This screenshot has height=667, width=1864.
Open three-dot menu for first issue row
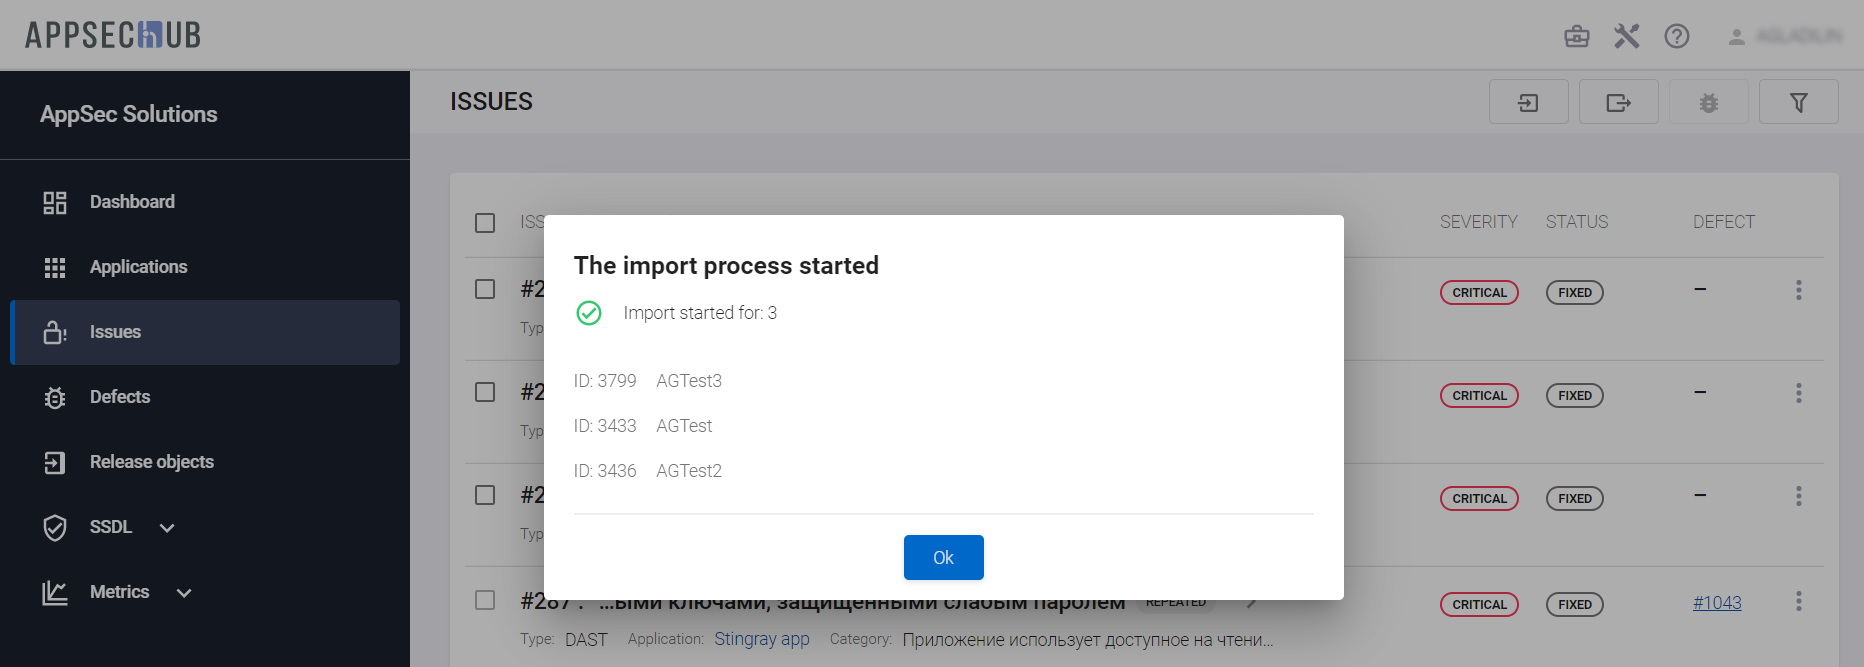point(1798,290)
